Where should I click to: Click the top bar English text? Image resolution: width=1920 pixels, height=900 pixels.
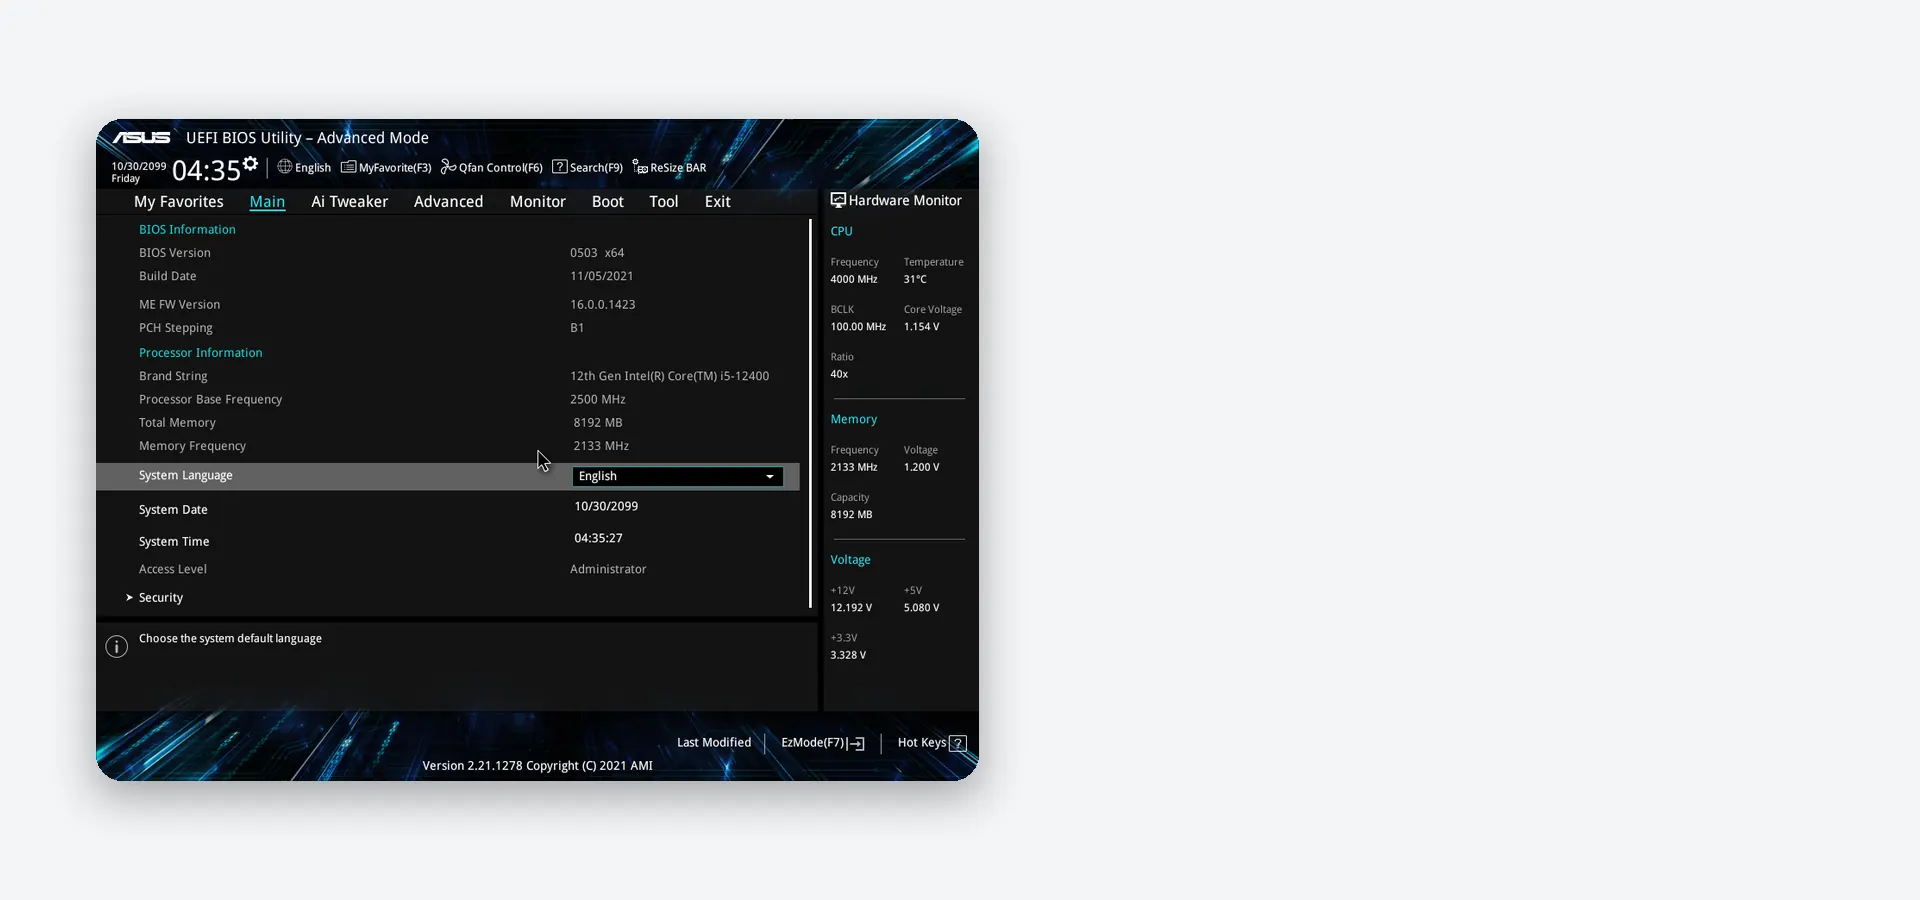[313, 168]
